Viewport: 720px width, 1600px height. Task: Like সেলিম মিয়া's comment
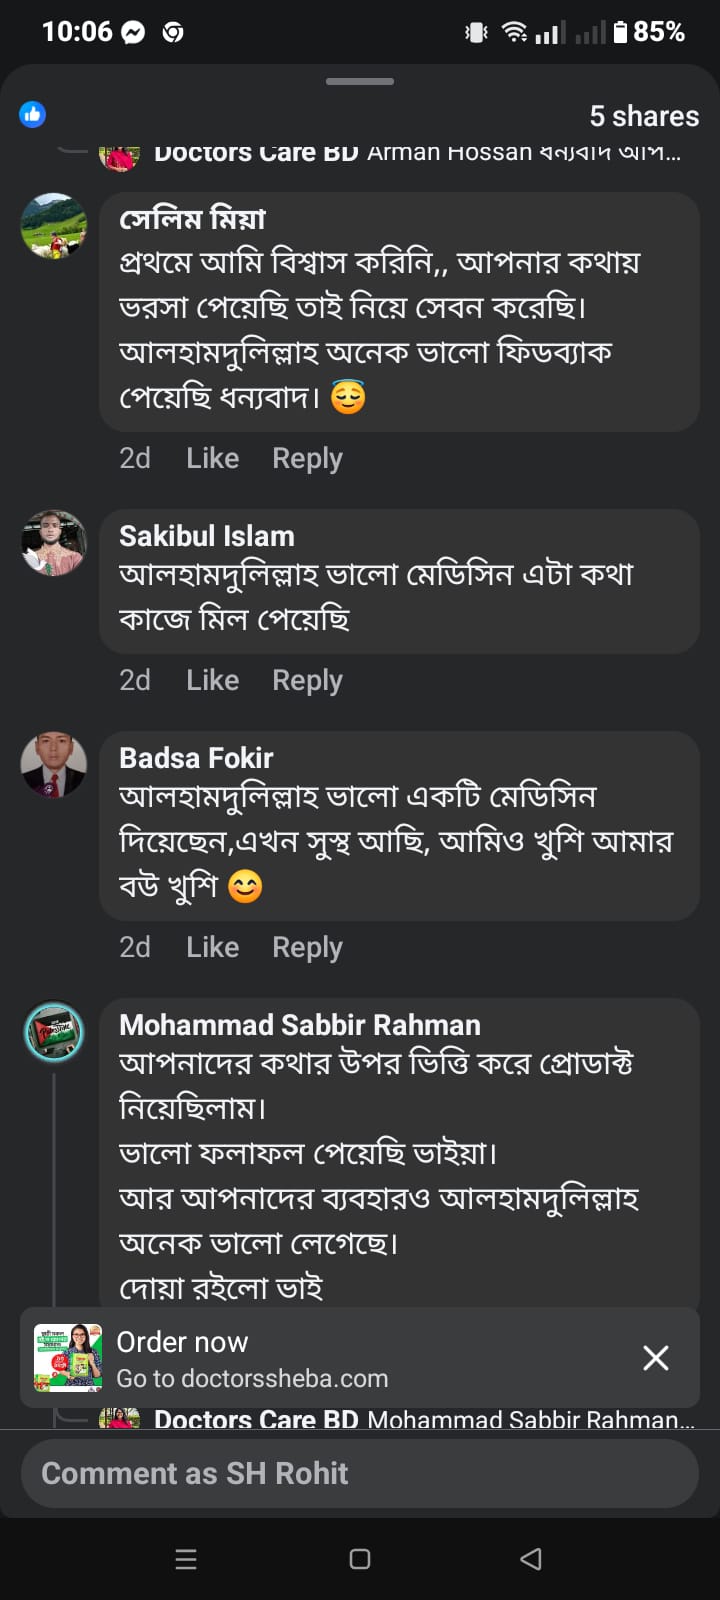[212, 458]
